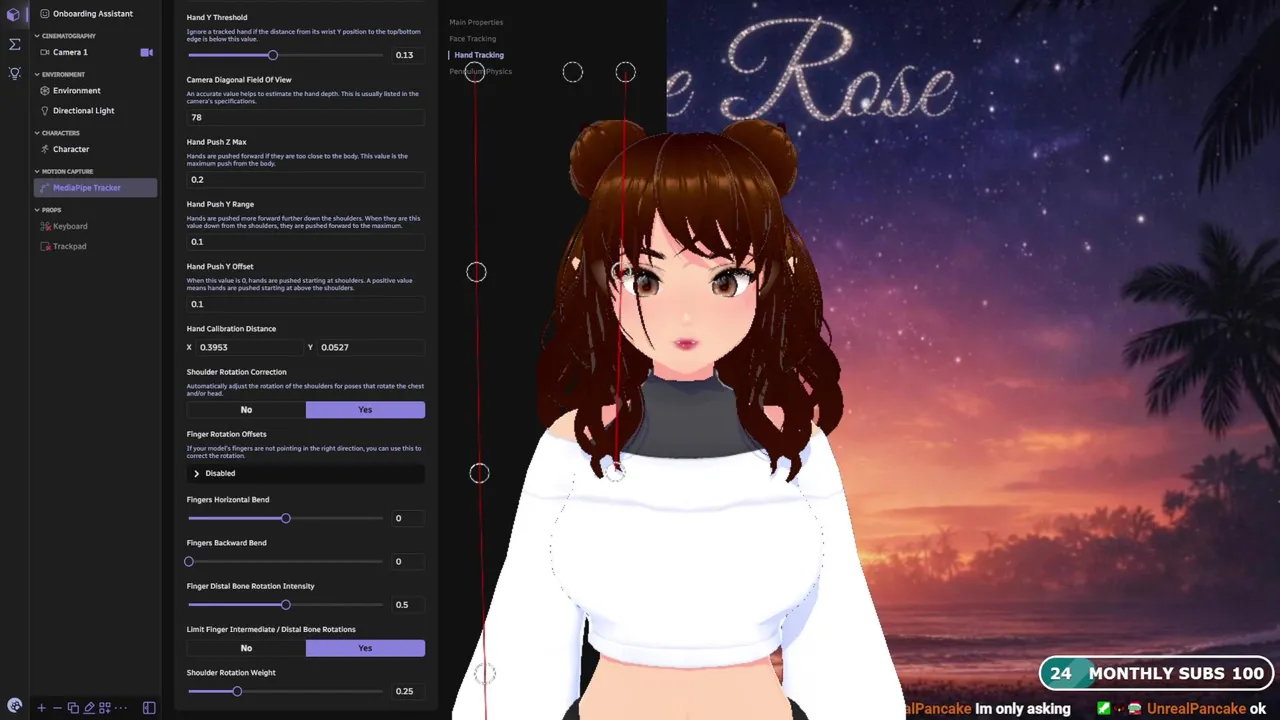Screen dimensions: 1280x720
Task: Click the Character running figure icon
Action: point(44,149)
